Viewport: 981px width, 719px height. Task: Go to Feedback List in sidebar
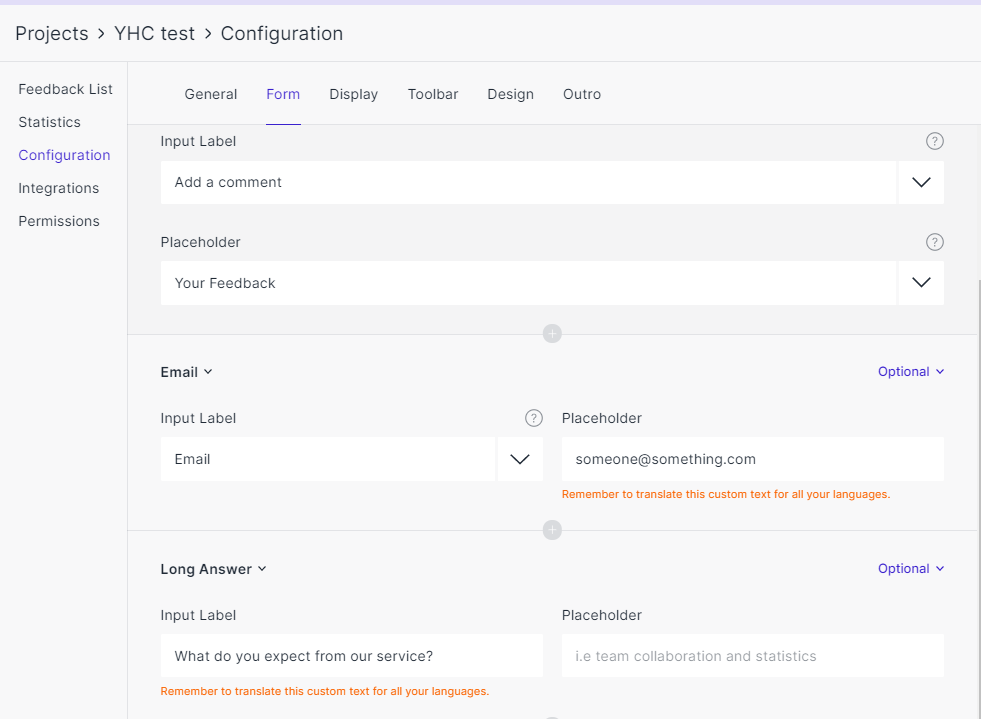coord(65,89)
